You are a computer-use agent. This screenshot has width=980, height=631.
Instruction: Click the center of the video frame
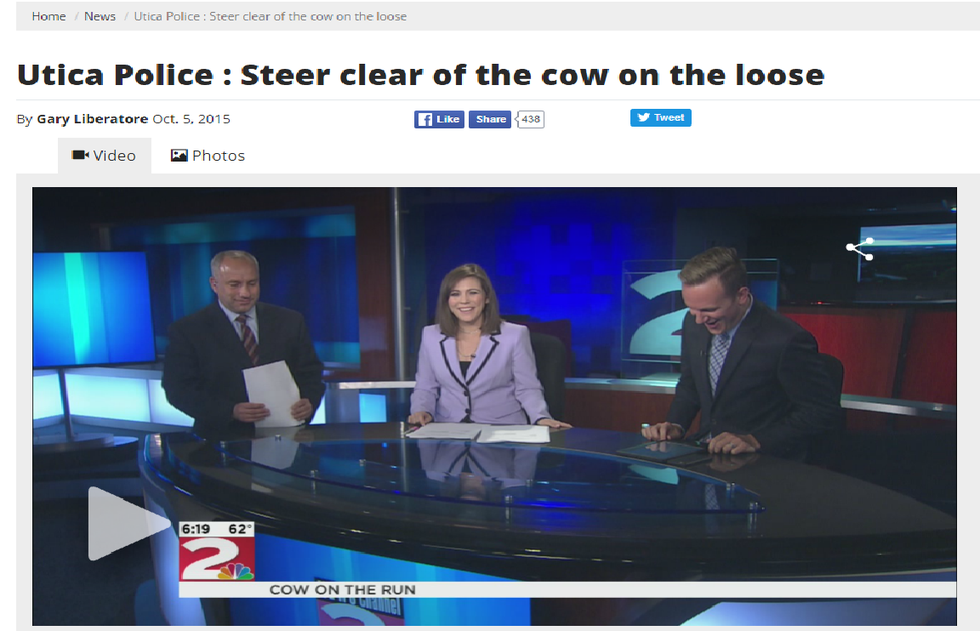(494, 406)
